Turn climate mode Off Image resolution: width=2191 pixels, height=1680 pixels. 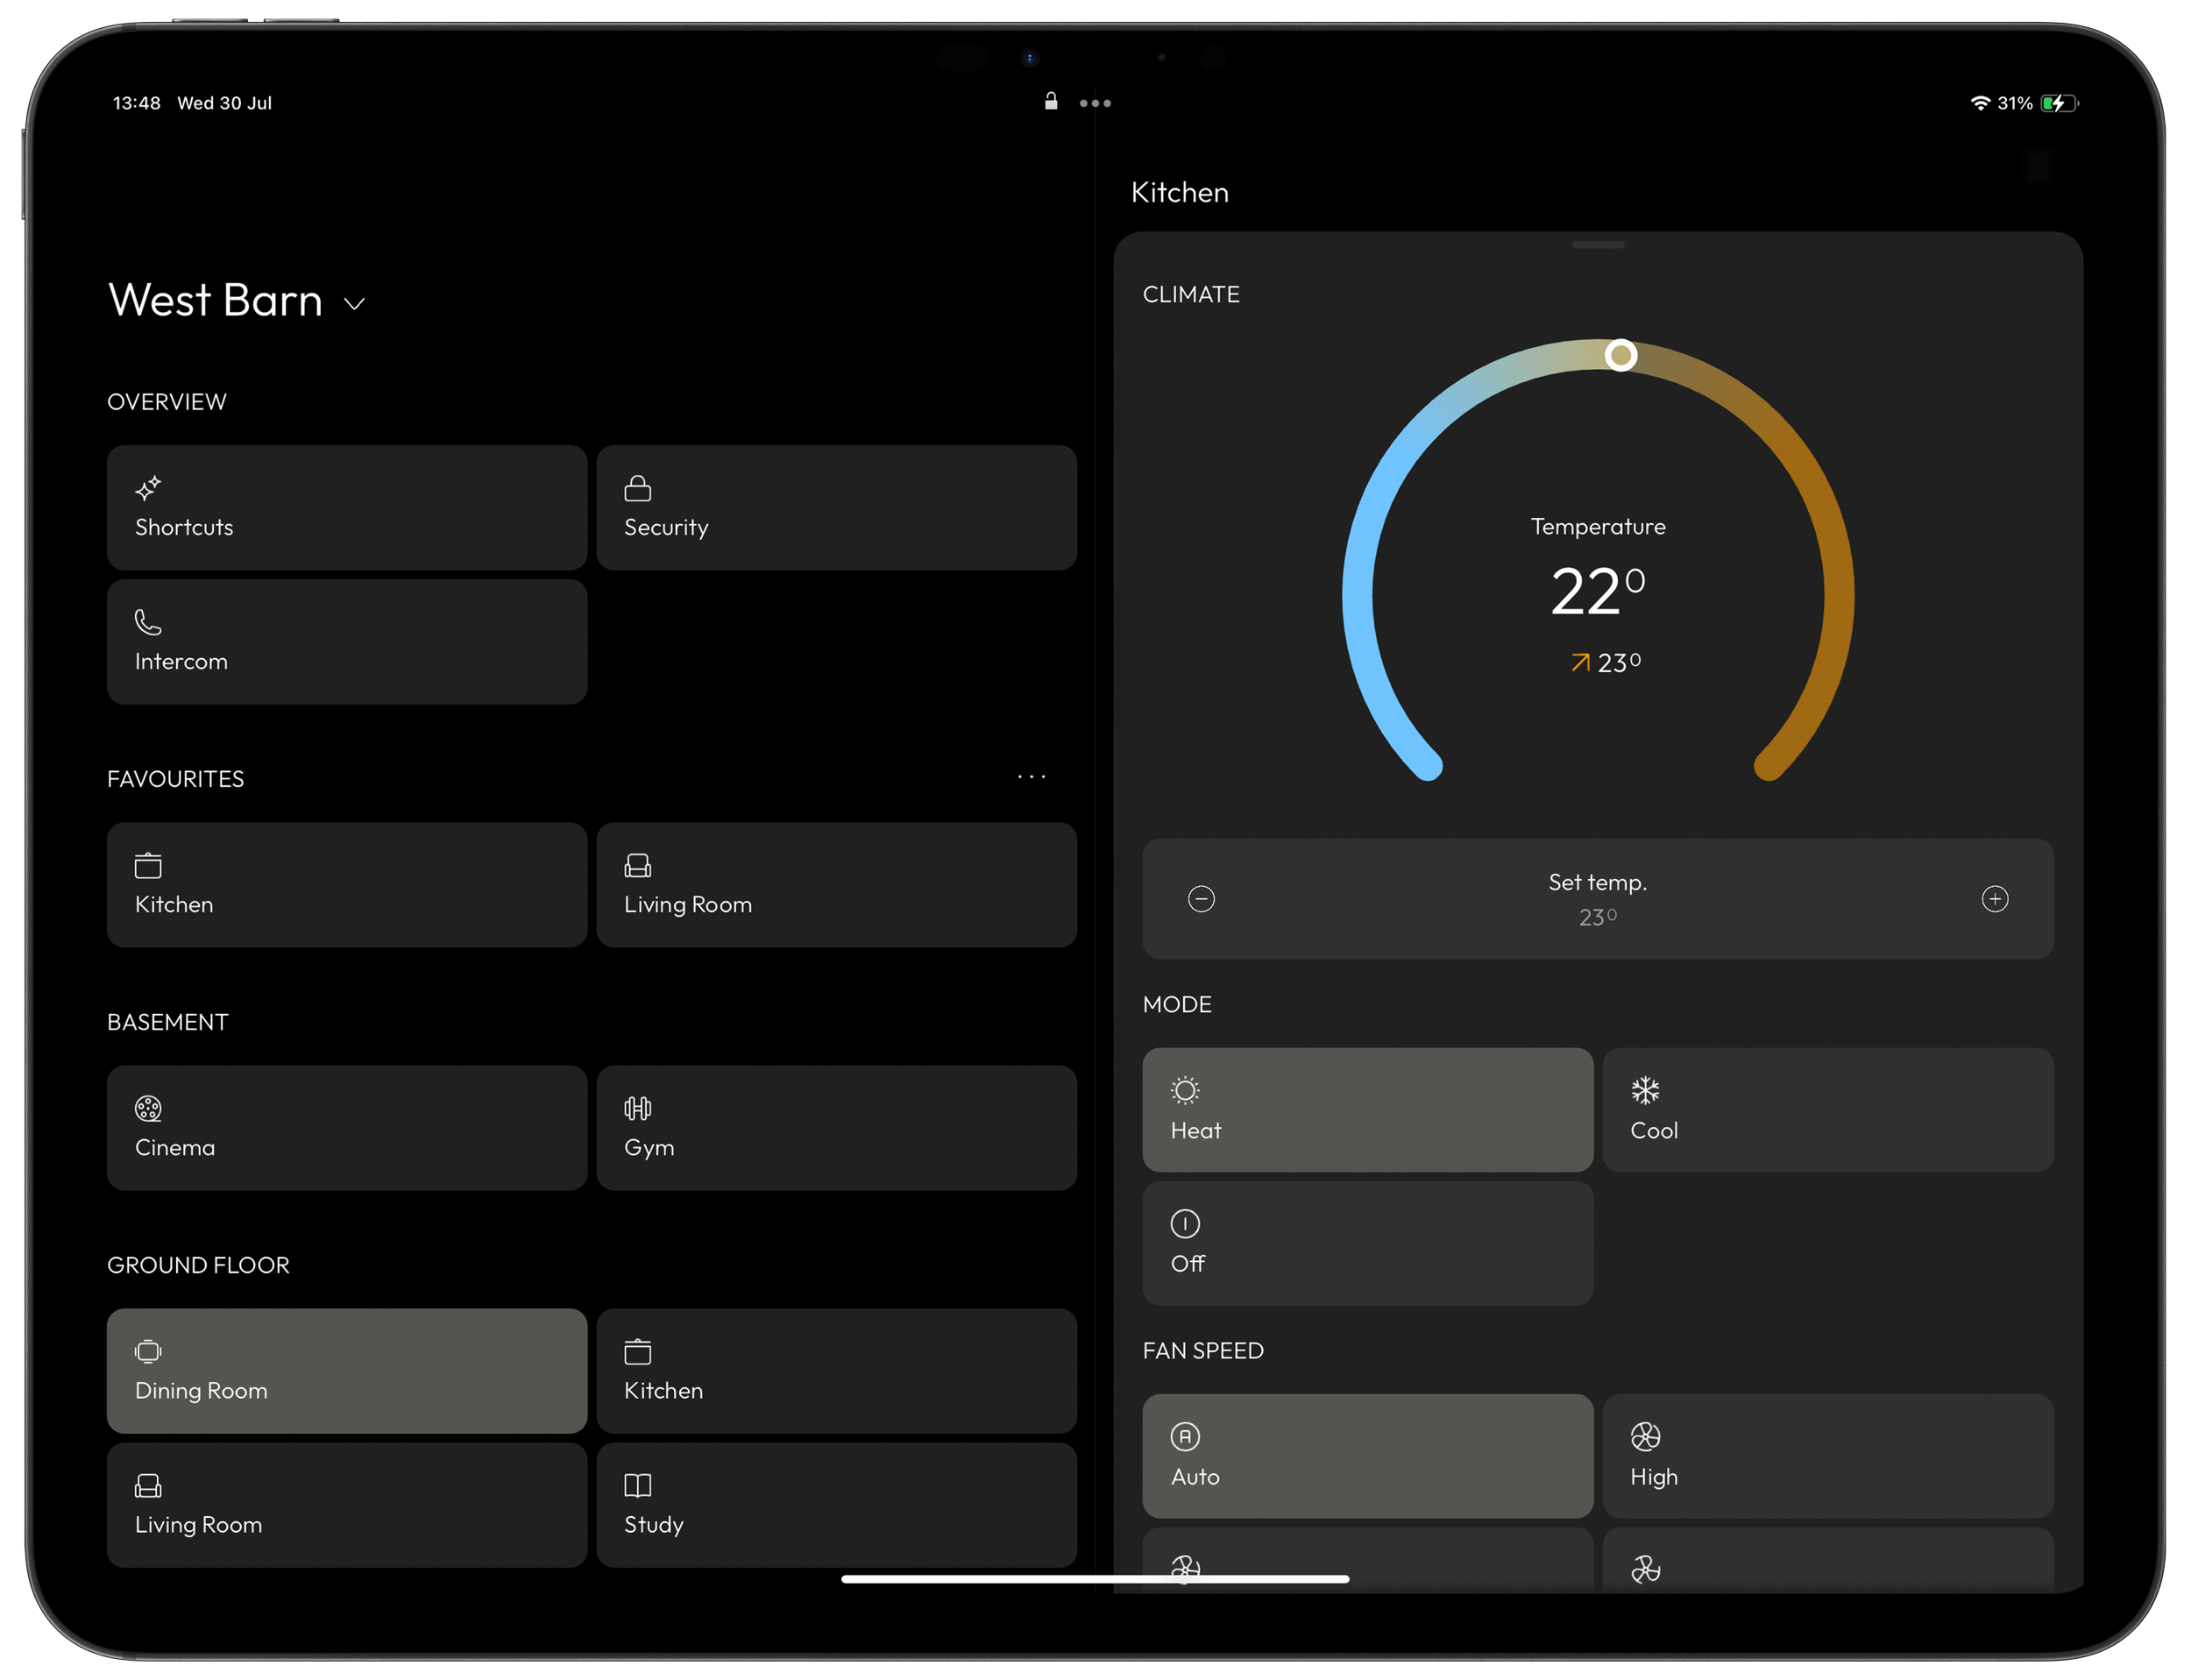pyautogui.click(x=1367, y=1242)
